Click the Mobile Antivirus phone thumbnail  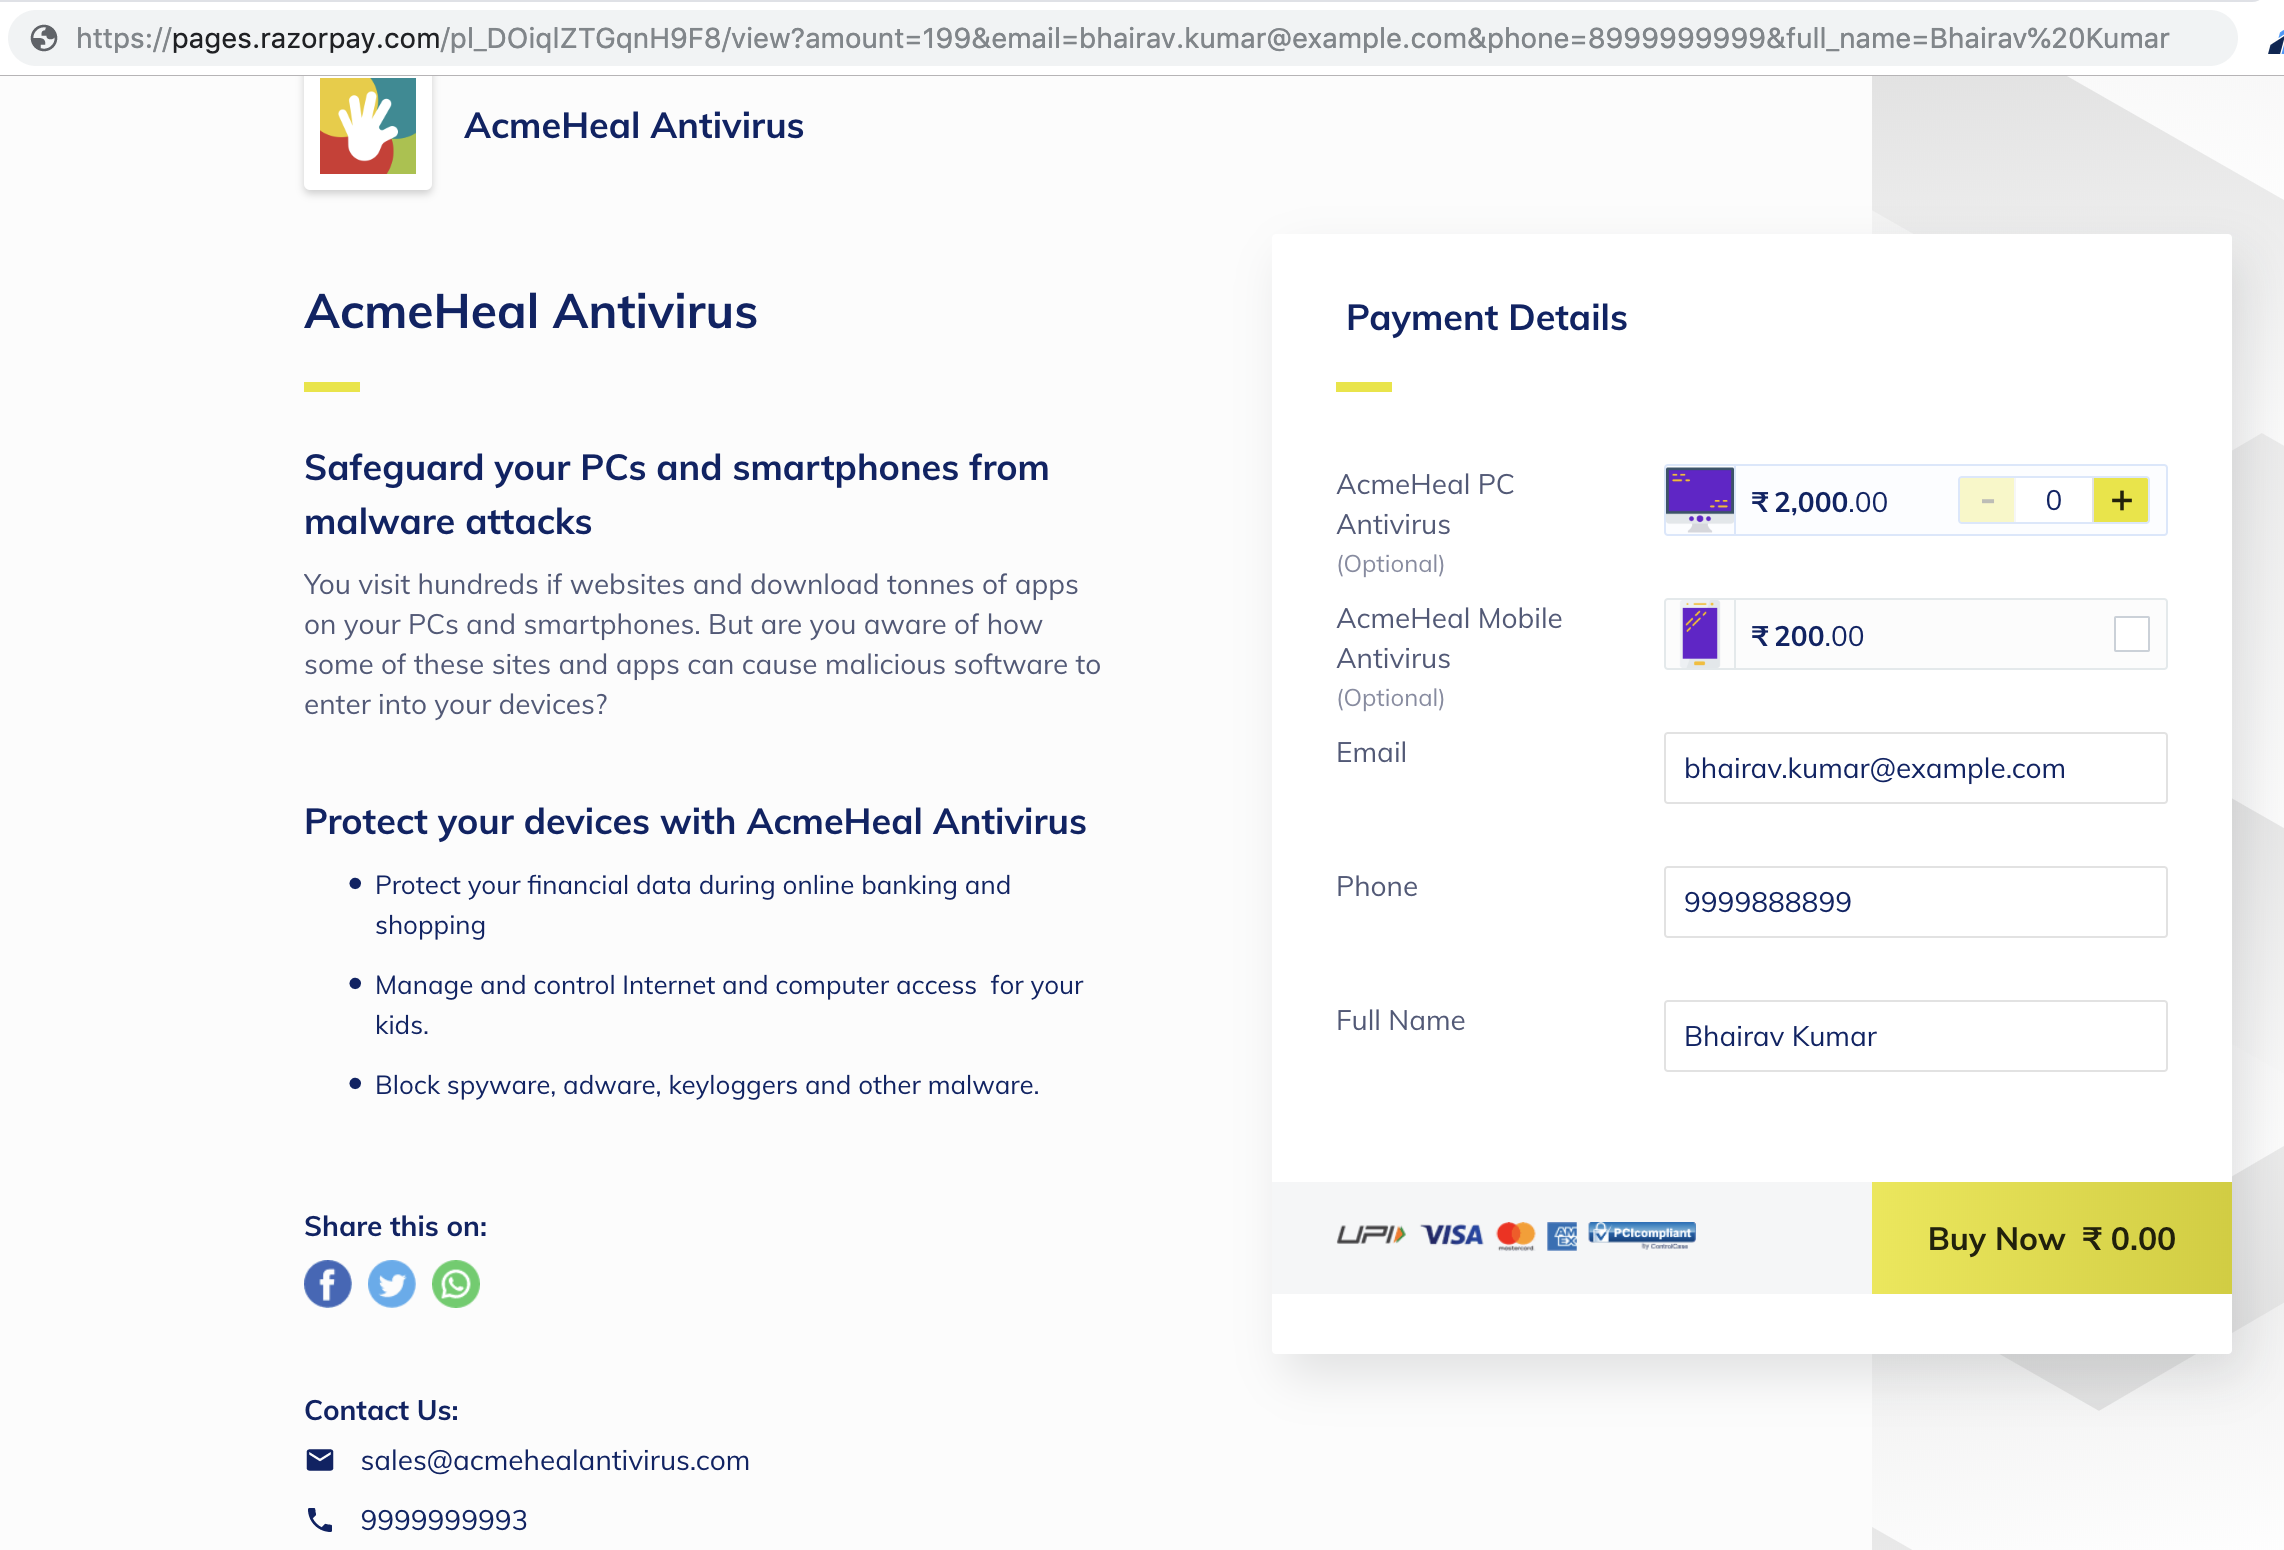coord(1700,634)
